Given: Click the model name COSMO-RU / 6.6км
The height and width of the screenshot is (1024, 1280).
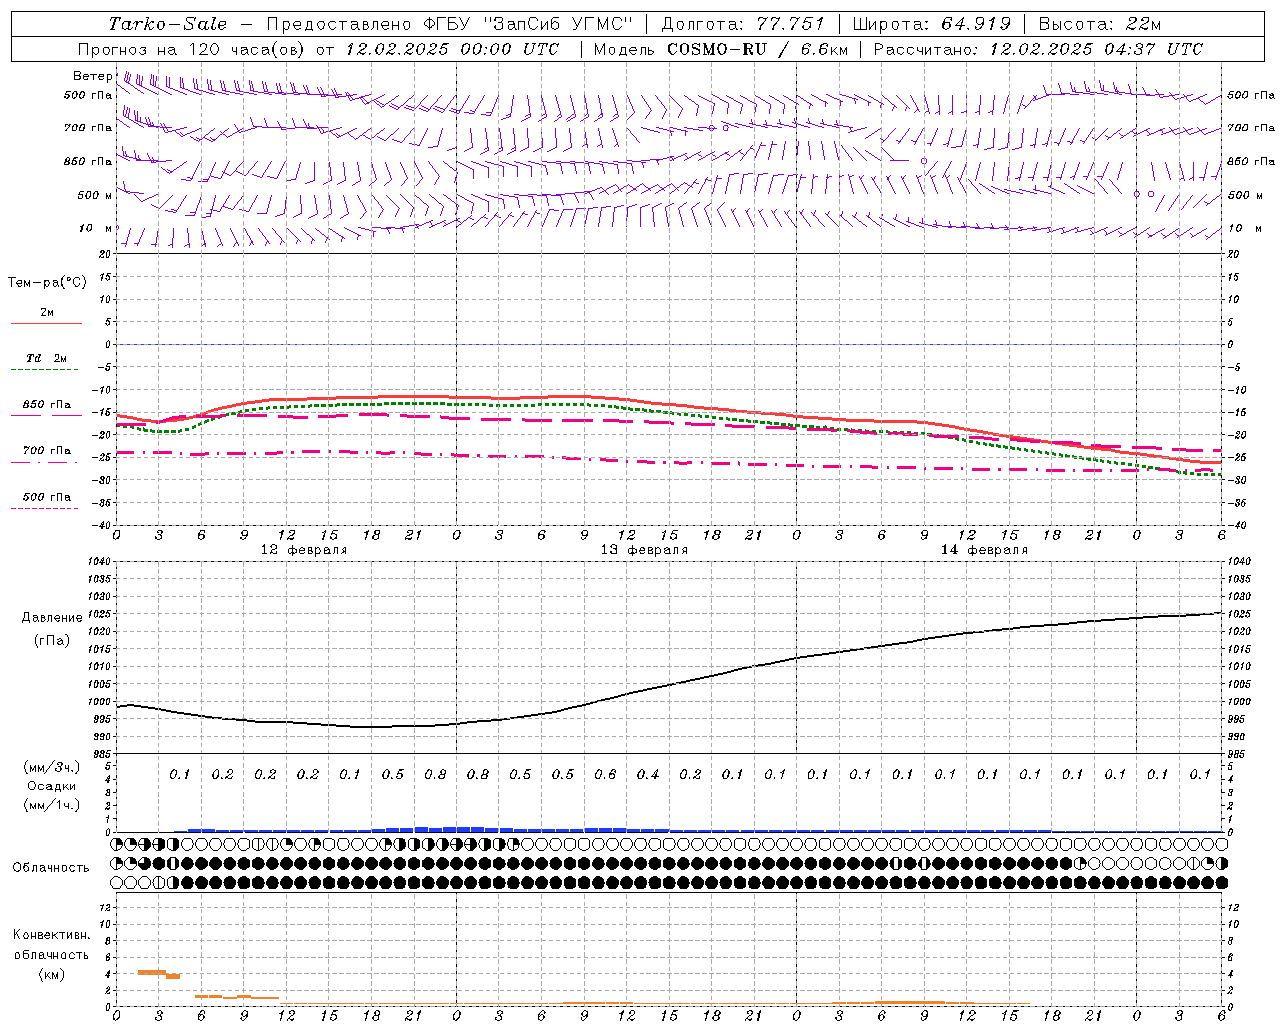Looking at the screenshot, I should [x=759, y=49].
